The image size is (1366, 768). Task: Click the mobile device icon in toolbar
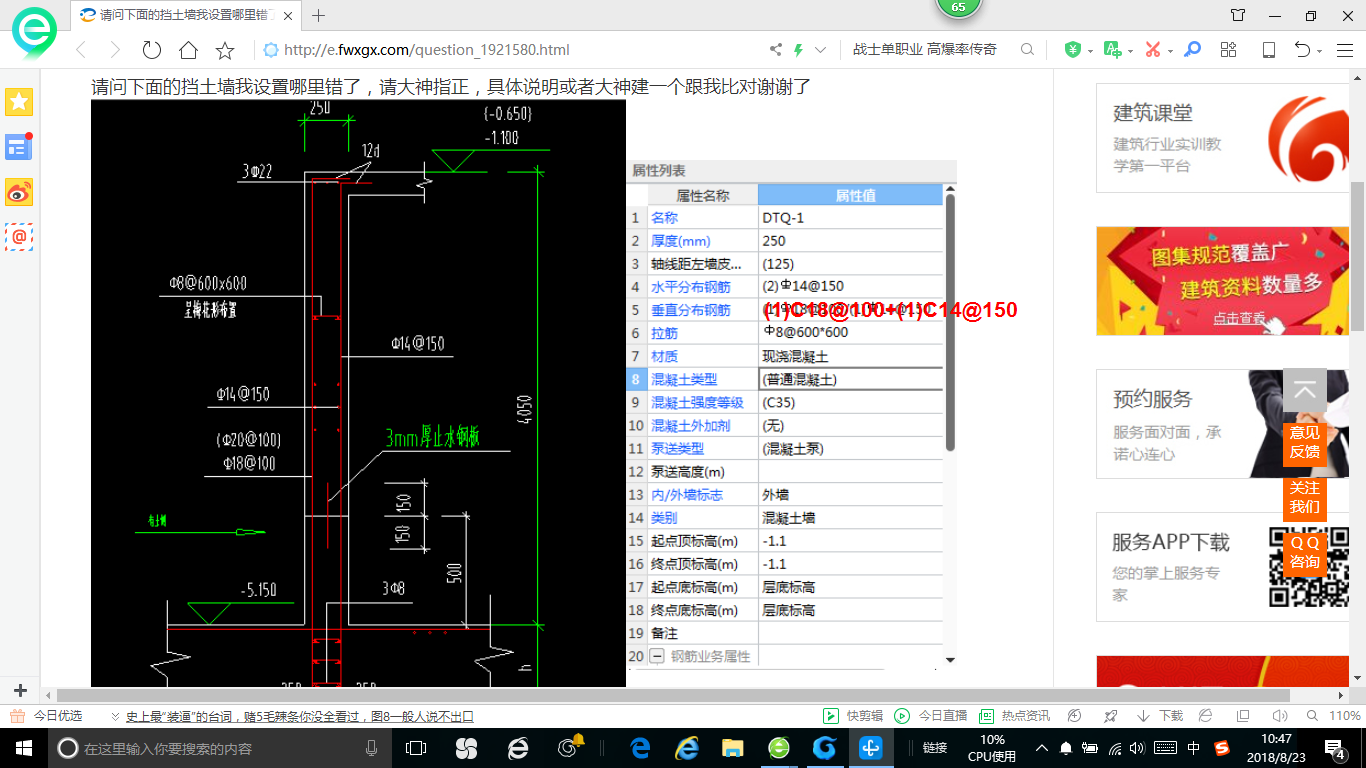[x=1268, y=50]
